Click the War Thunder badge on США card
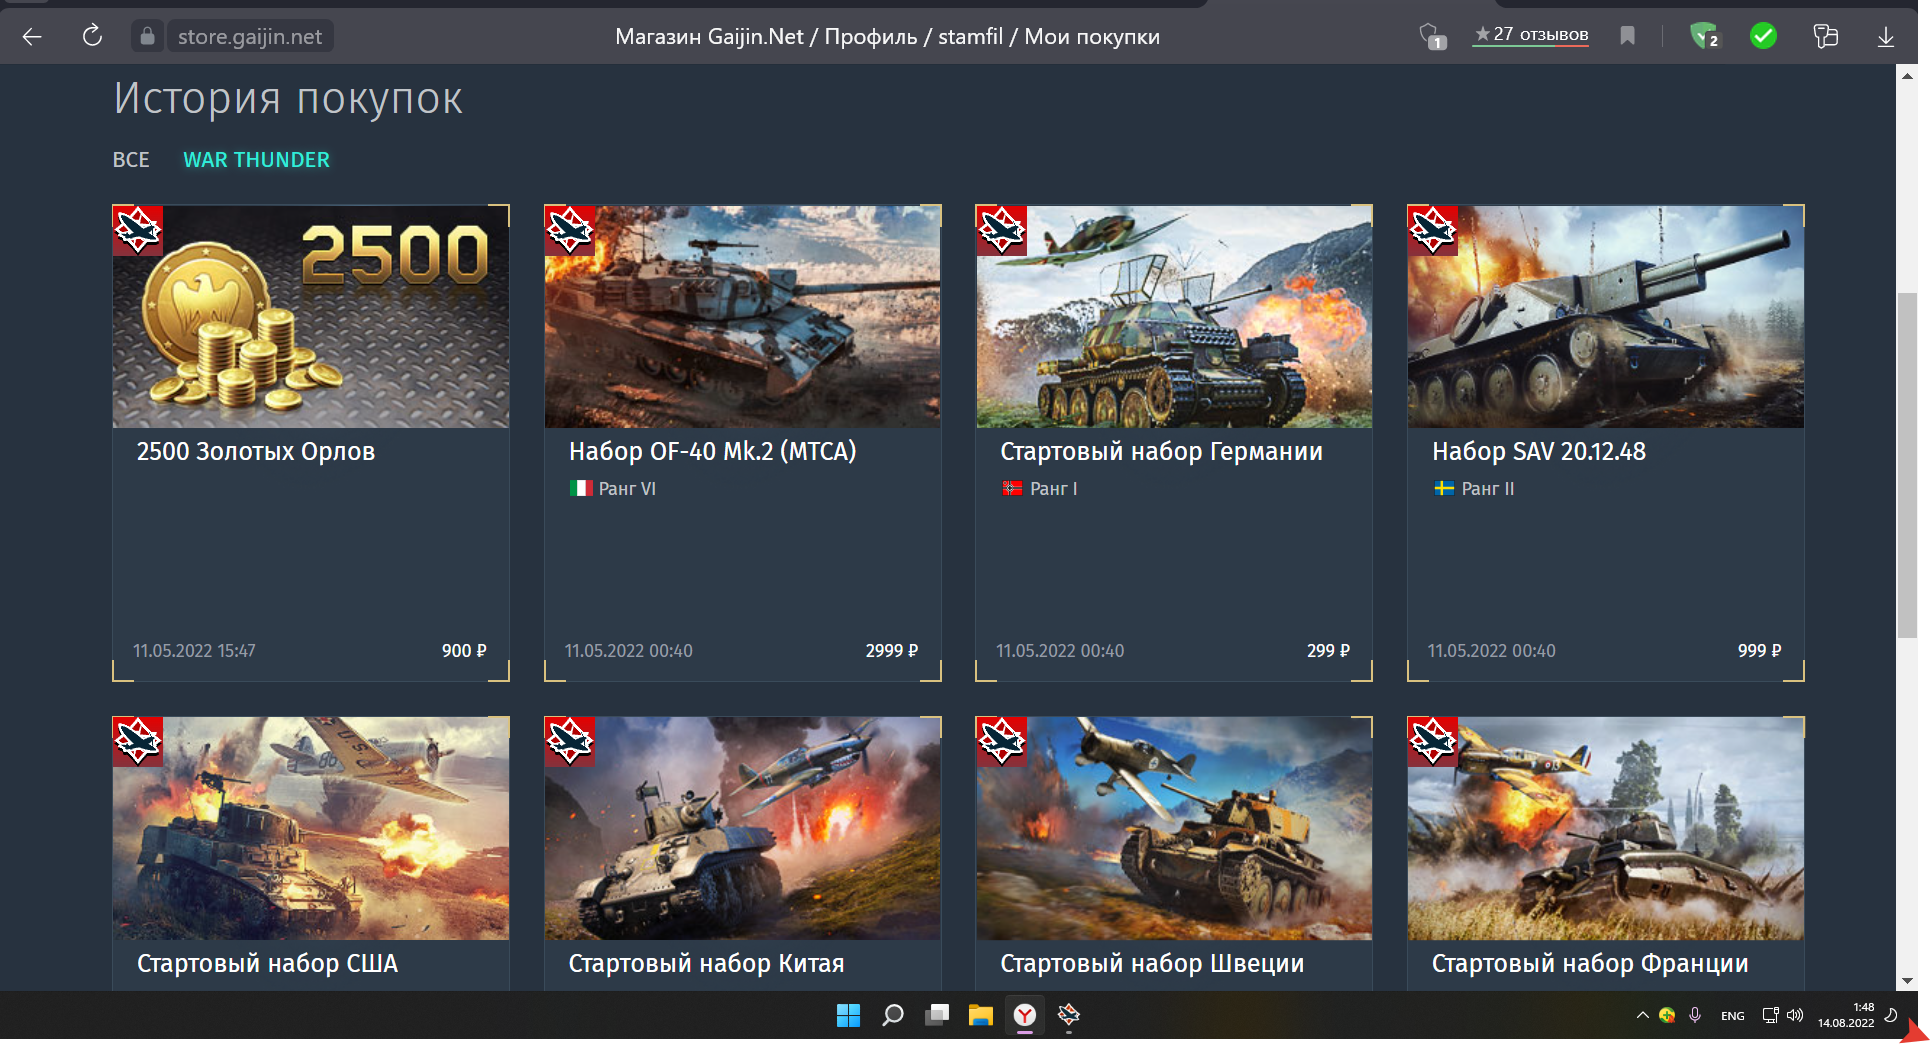This screenshot has height=1045, width=1931. pyautogui.click(x=138, y=742)
